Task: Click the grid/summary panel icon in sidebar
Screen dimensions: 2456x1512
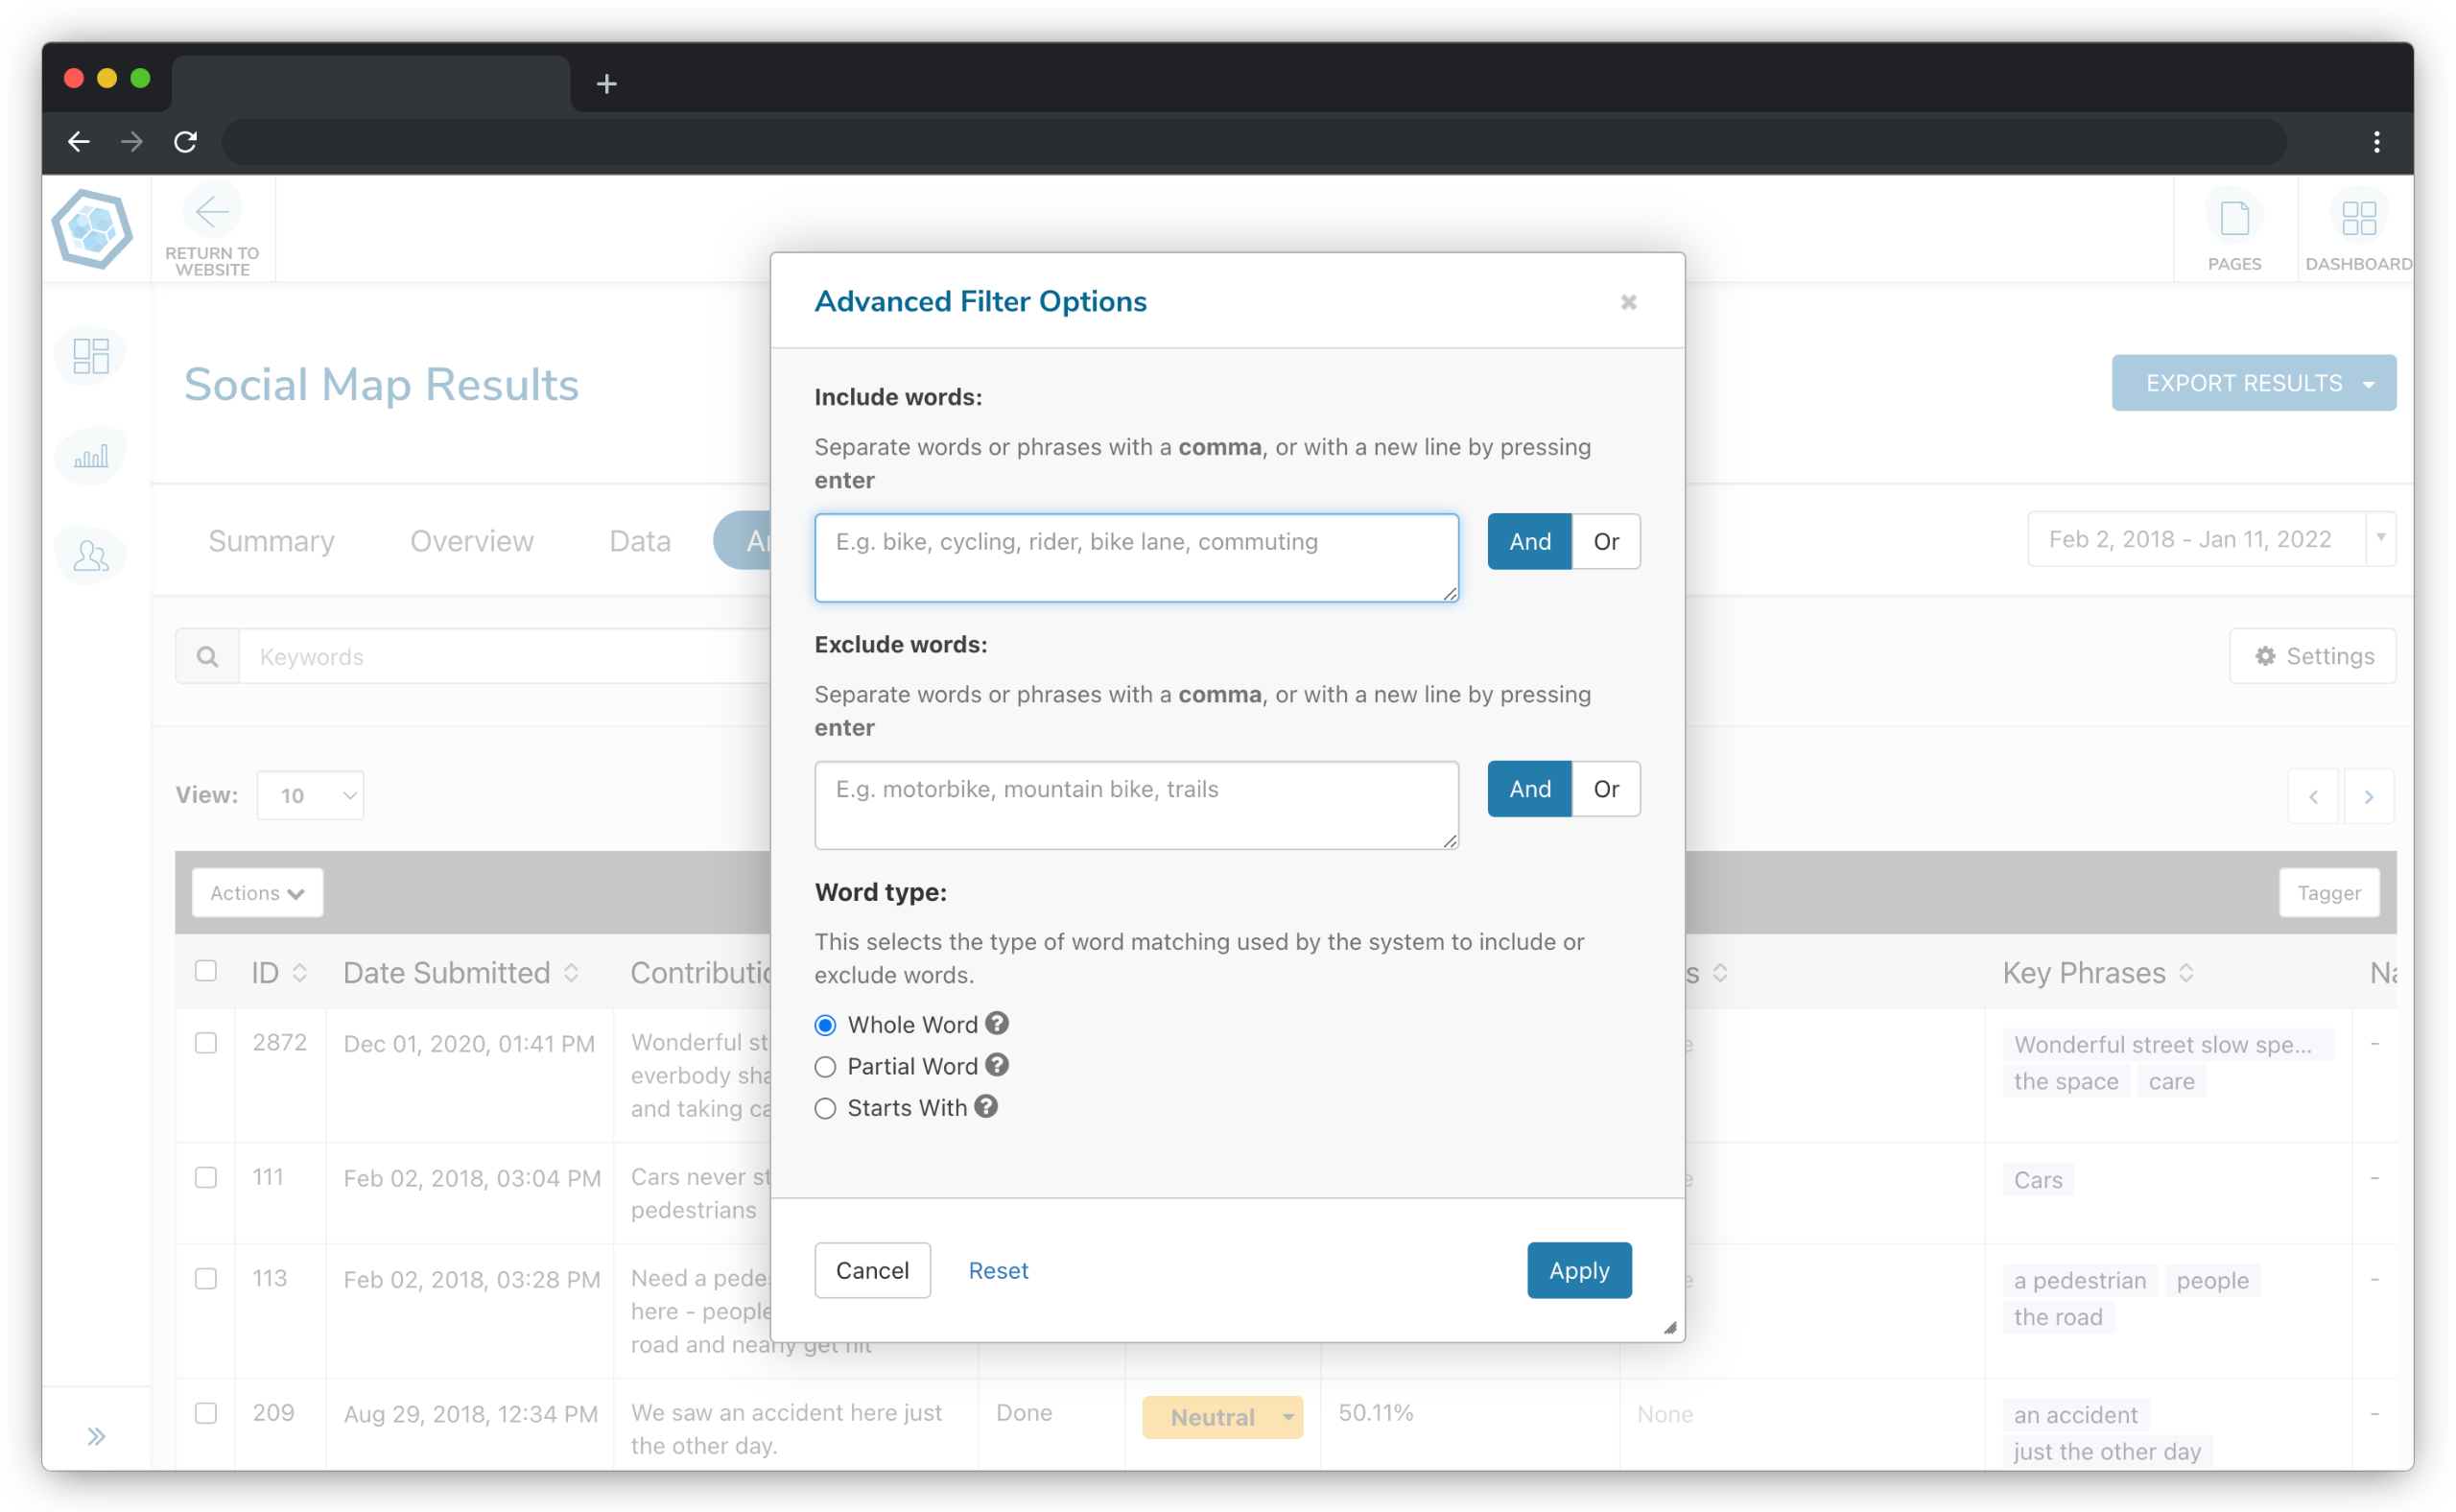Action: 89,351
